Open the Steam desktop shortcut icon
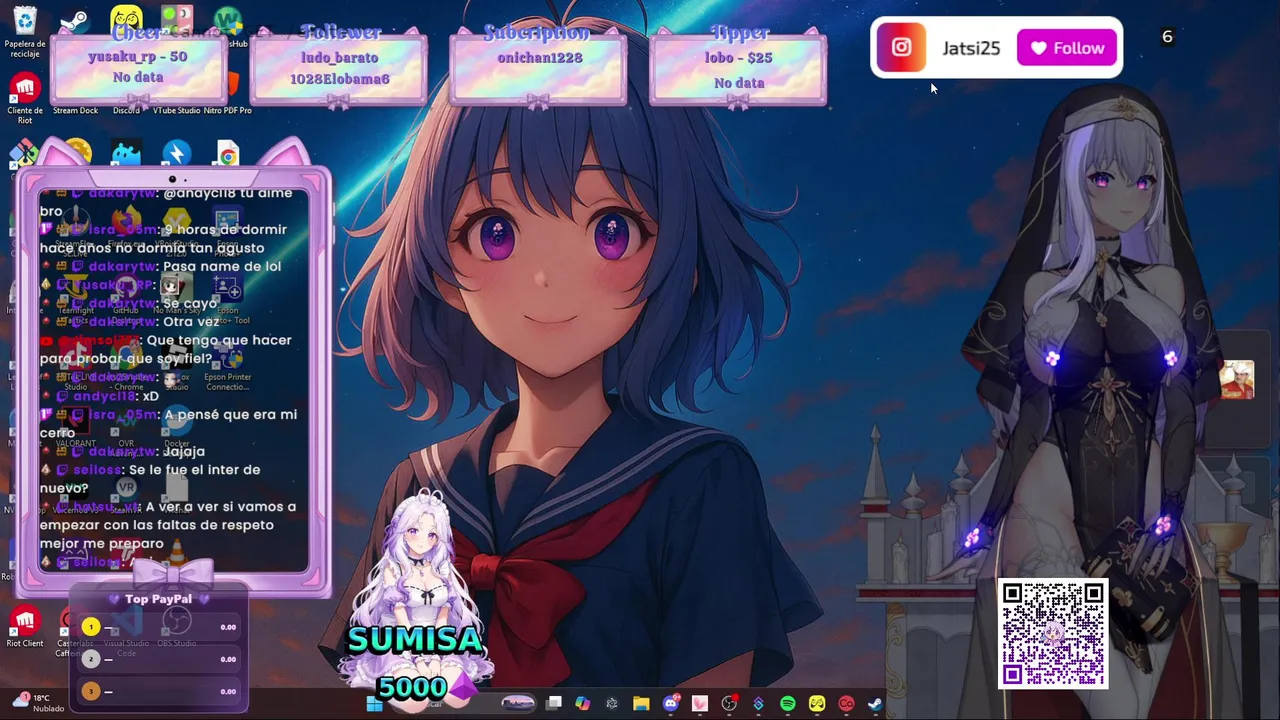The height and width of the screenshot is (720, 1280). 74,22
